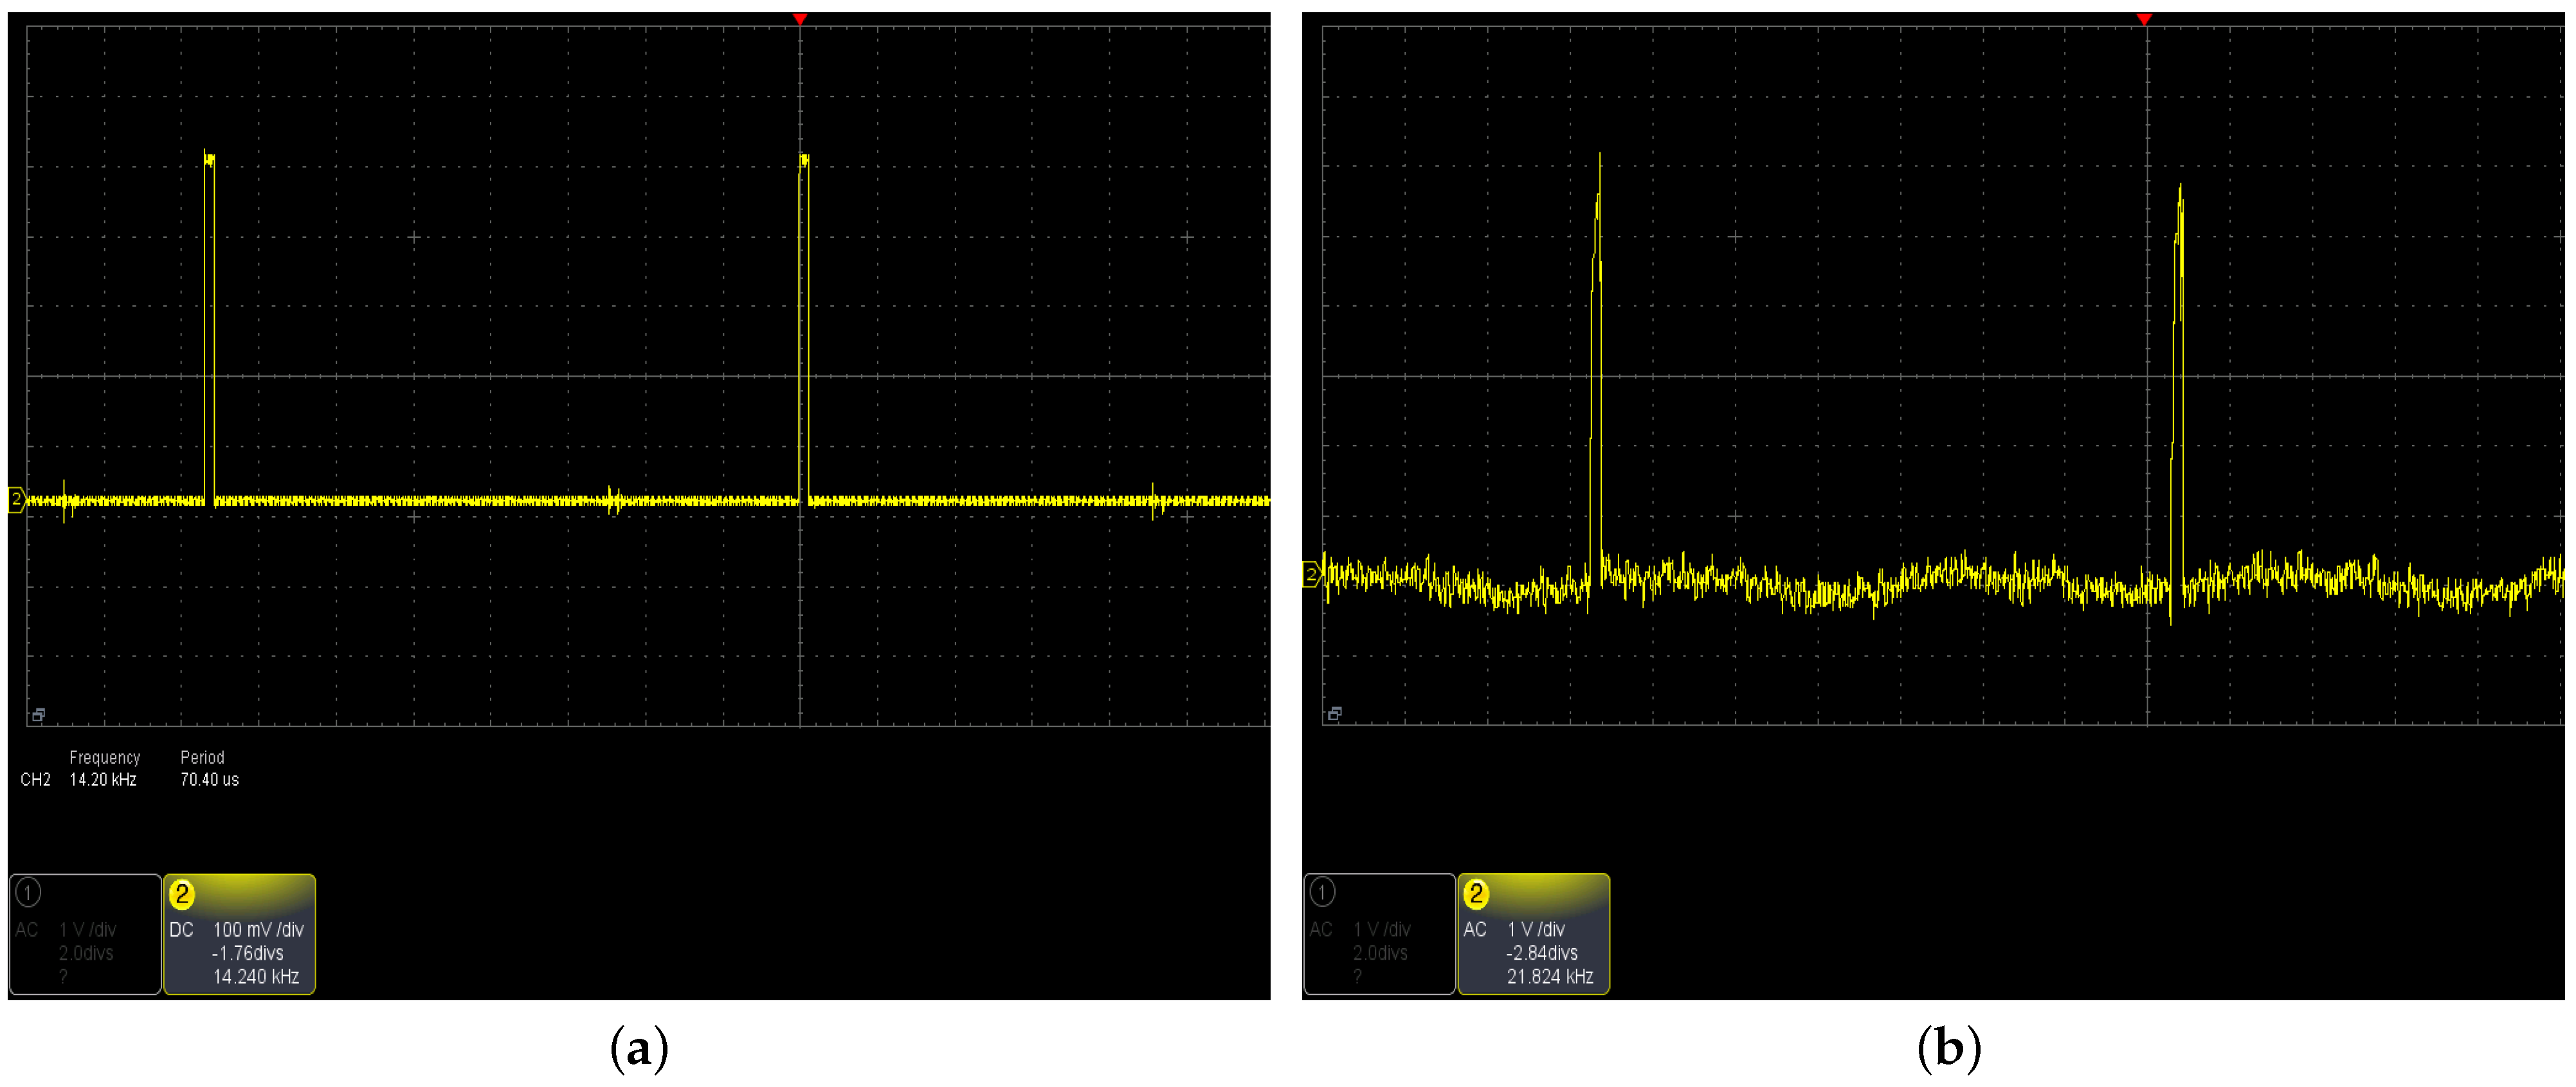The height and width of the screenshot is (1087, 2576).
Task: Select the Period measurement header
Action: (202, 757)
